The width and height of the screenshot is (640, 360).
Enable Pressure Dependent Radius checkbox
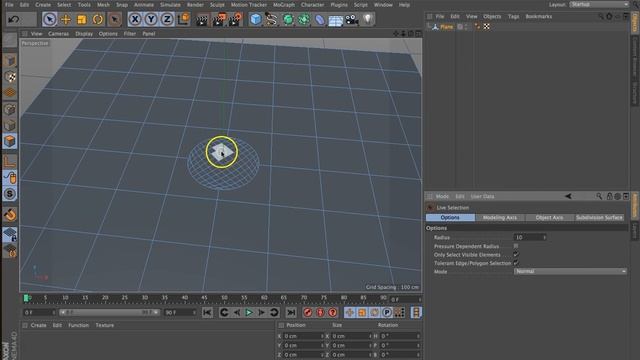(516, 246)
